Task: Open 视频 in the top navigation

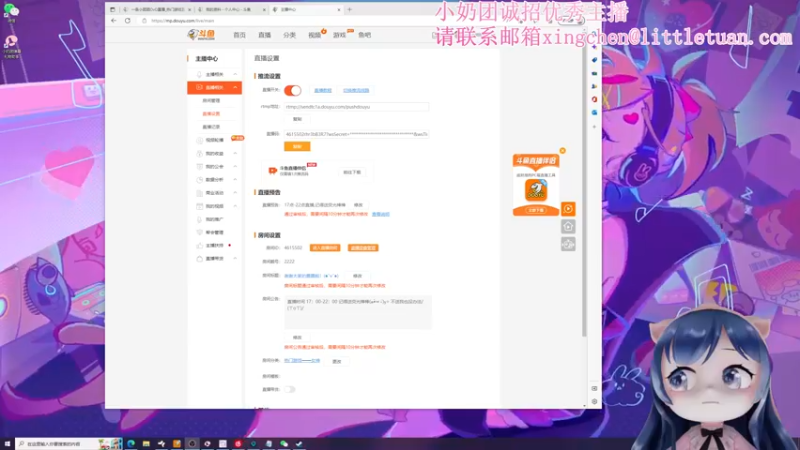Action: (x=314, y=35)
